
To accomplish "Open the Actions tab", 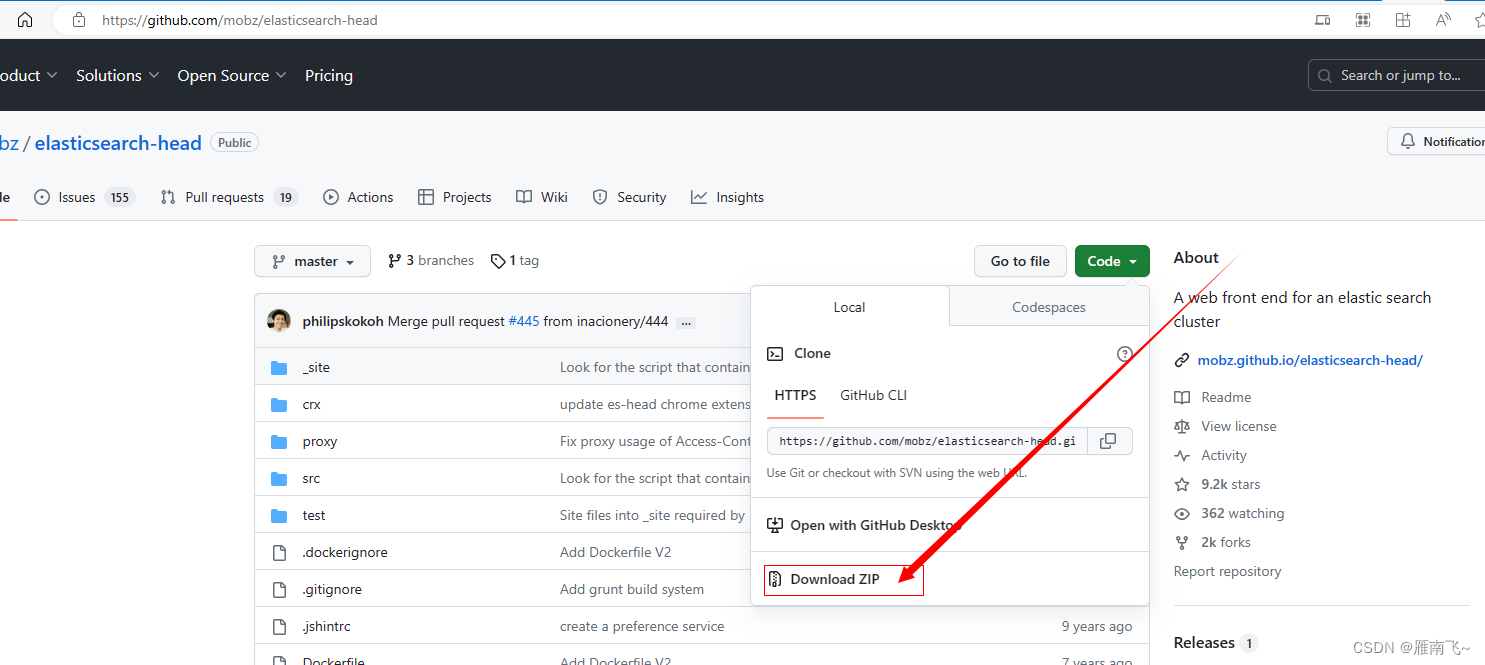I will [x=358, y=197].
